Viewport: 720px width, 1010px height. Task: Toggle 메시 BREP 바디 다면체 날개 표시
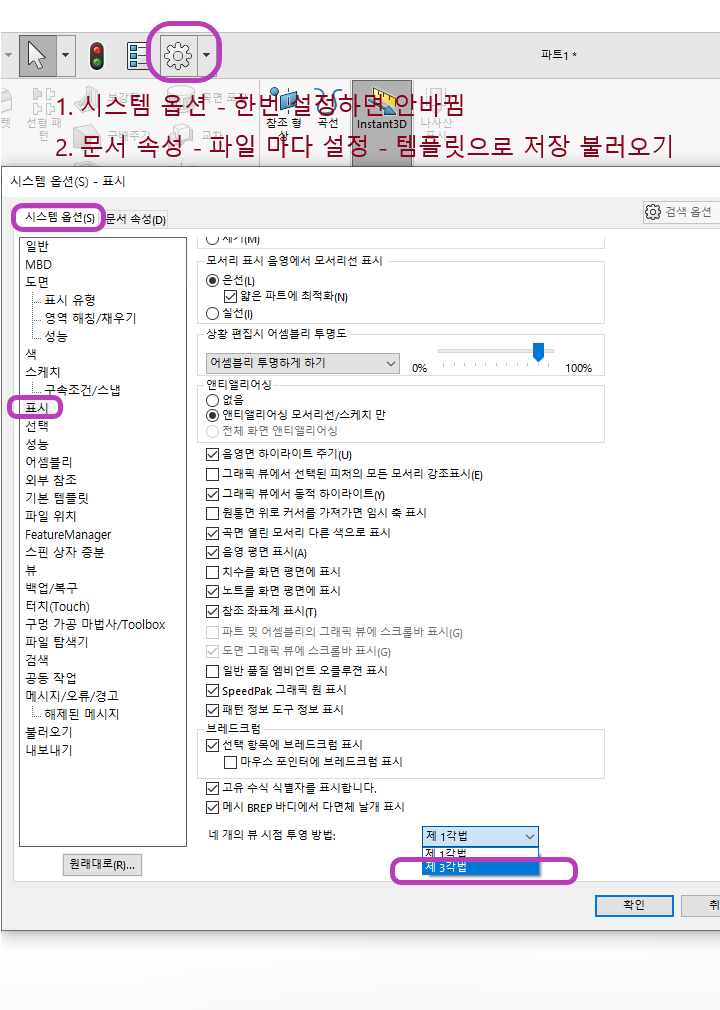(213, 807)
